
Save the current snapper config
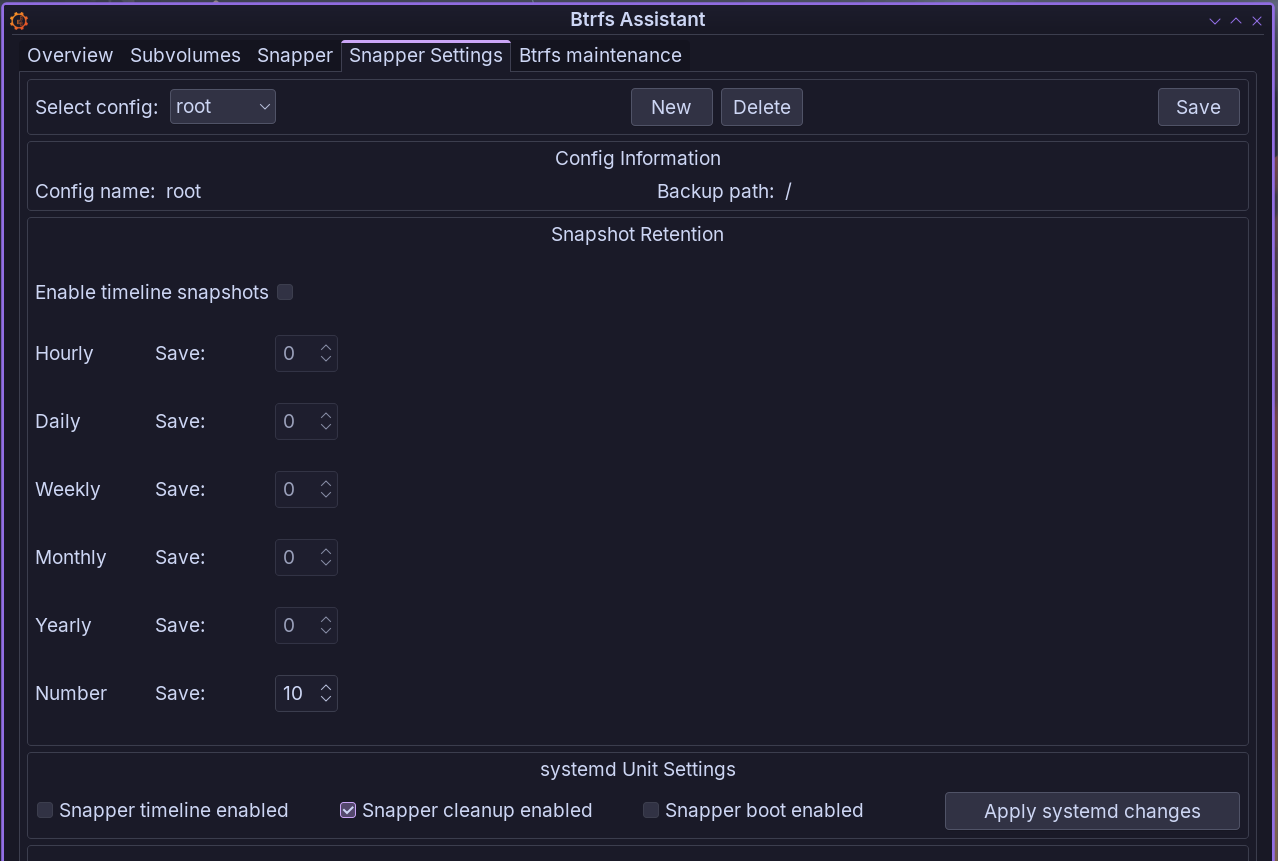[1198, 107]
